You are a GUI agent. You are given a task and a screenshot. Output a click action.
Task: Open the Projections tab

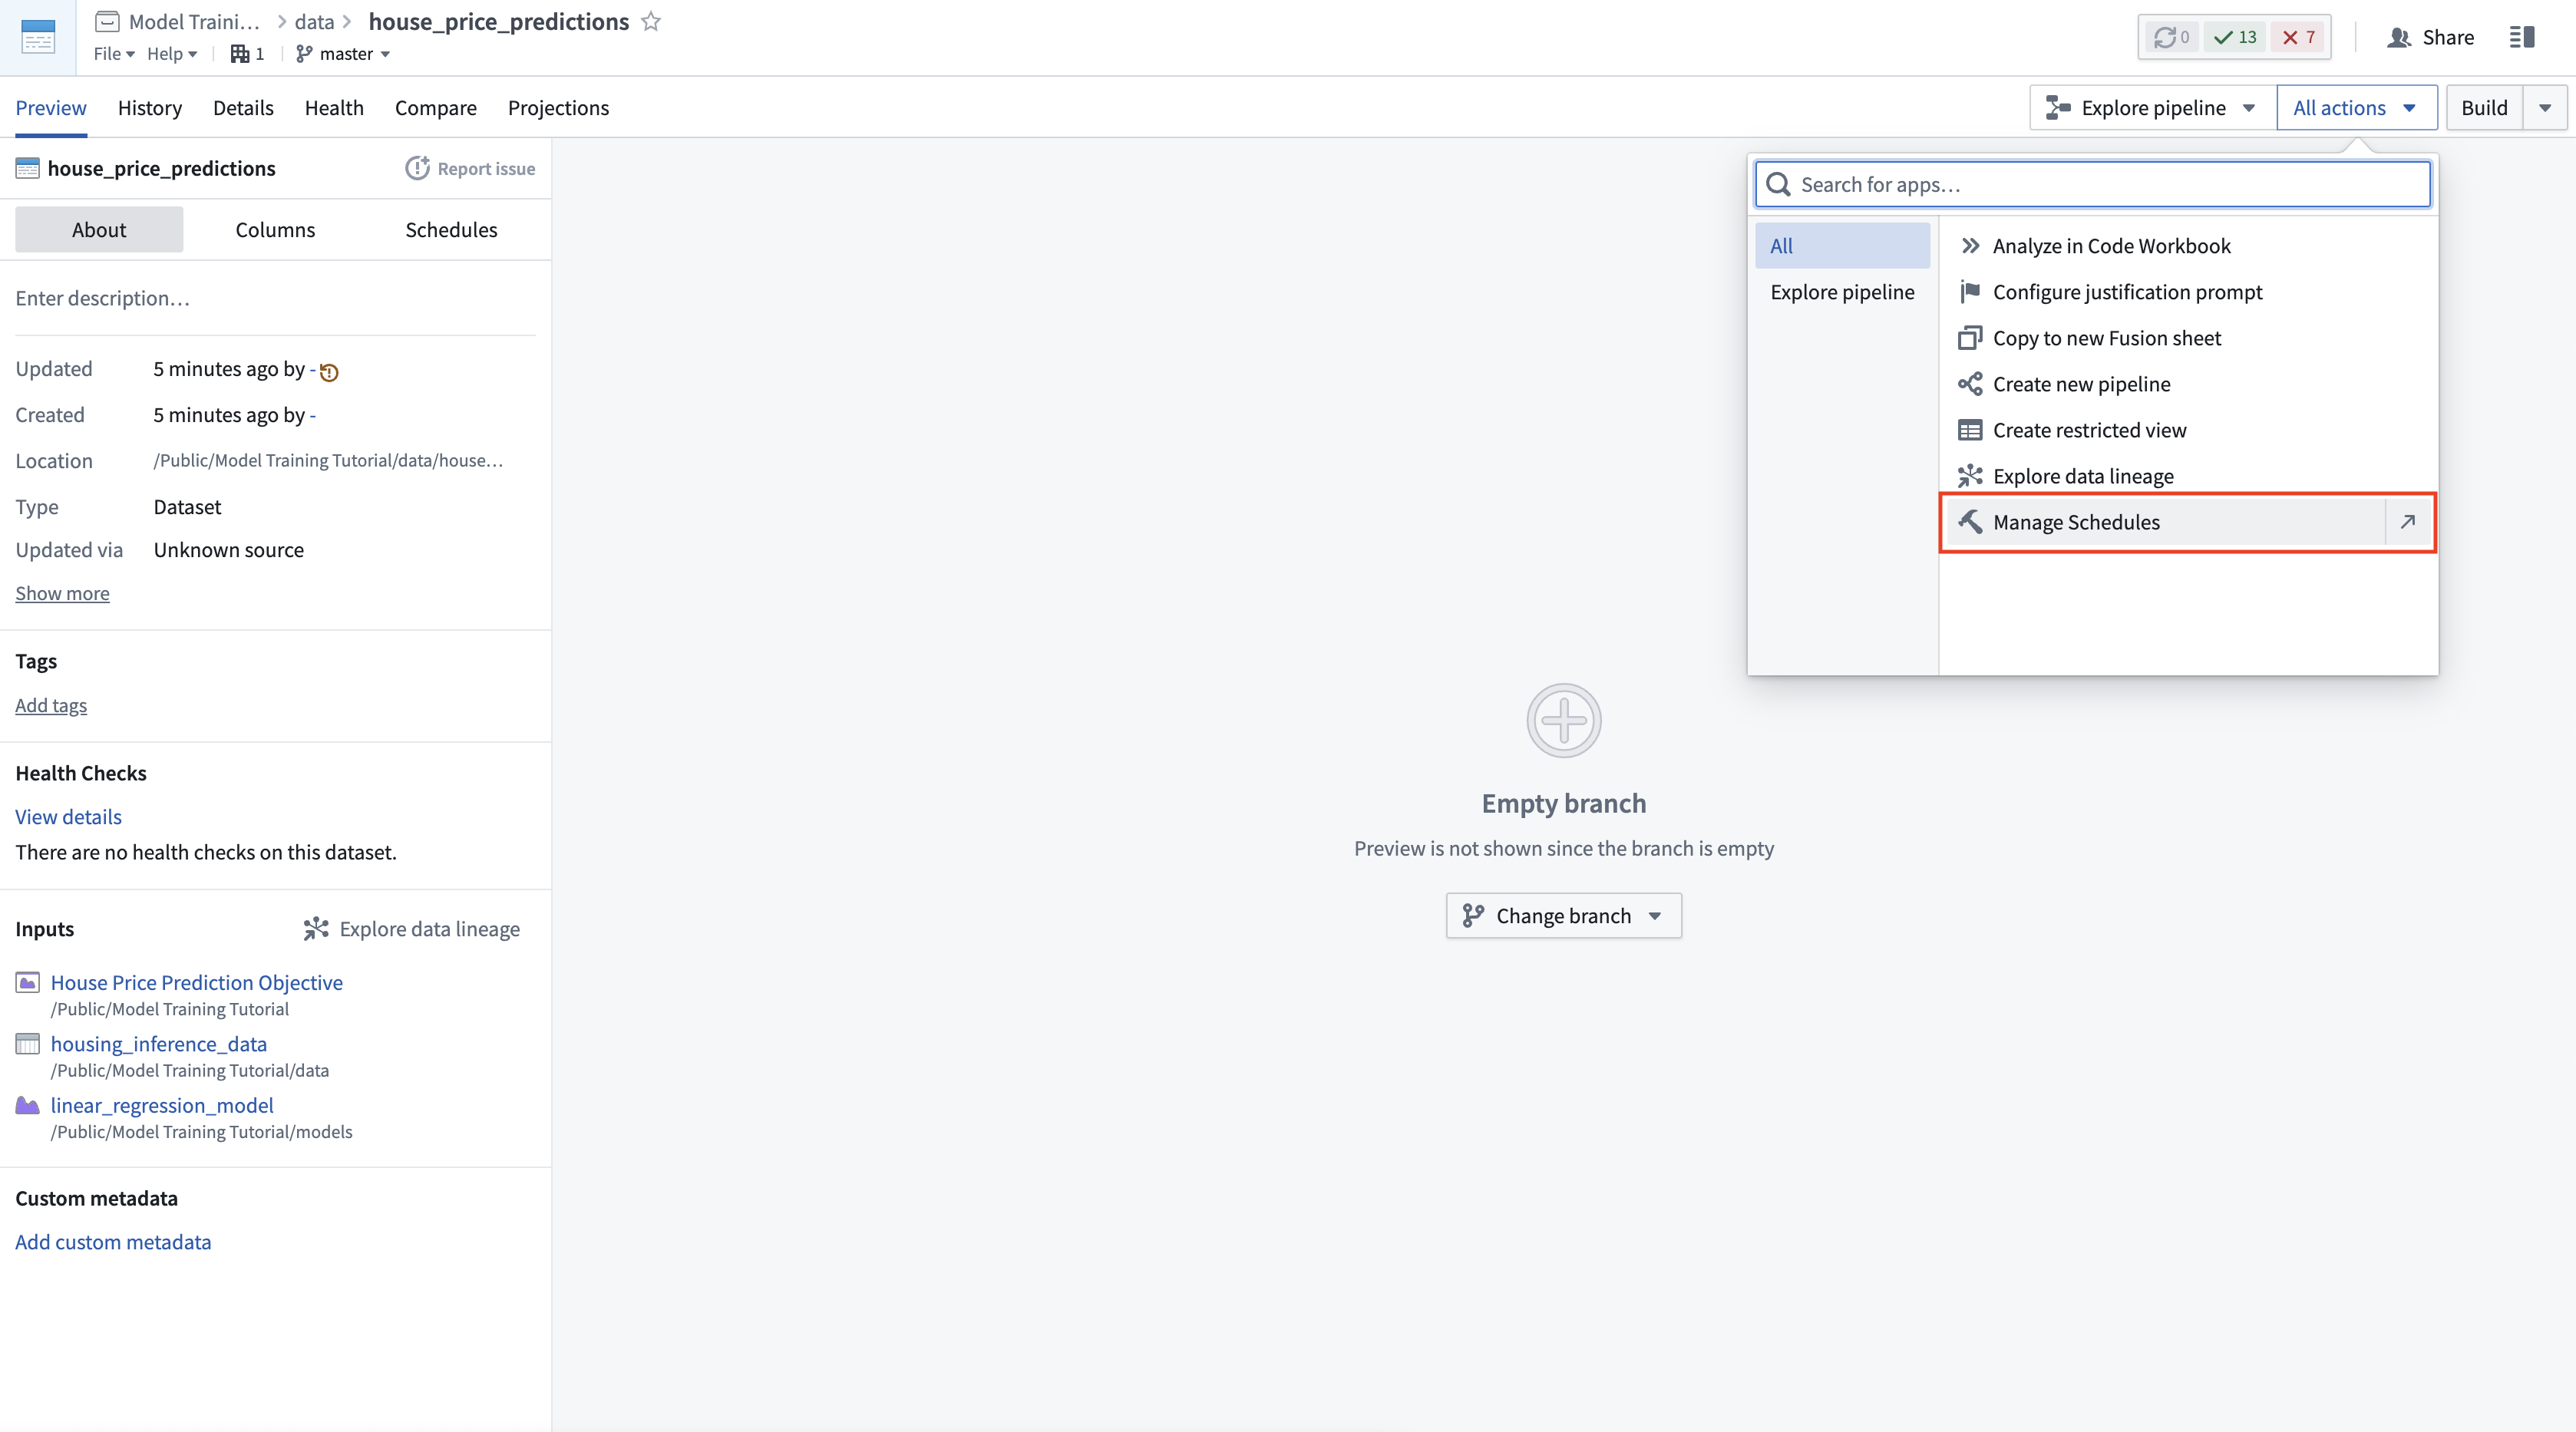pos(558,108)
